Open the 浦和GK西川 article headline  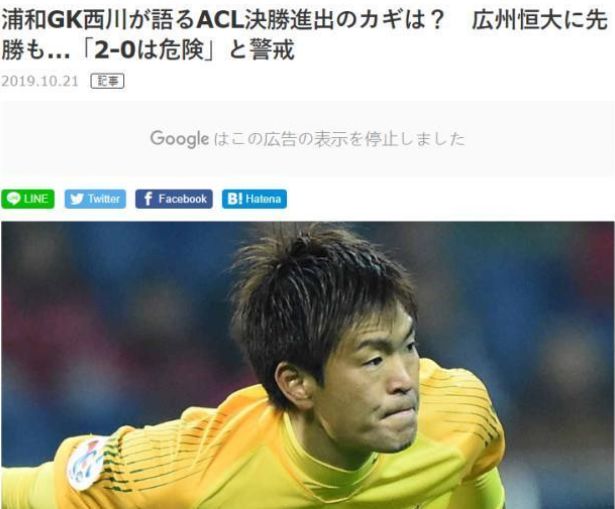tap(304, 35)
